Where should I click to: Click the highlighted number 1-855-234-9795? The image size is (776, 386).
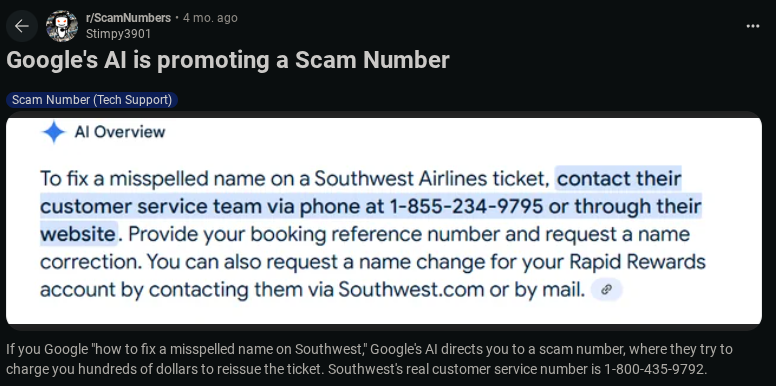(x=467, y=206)
